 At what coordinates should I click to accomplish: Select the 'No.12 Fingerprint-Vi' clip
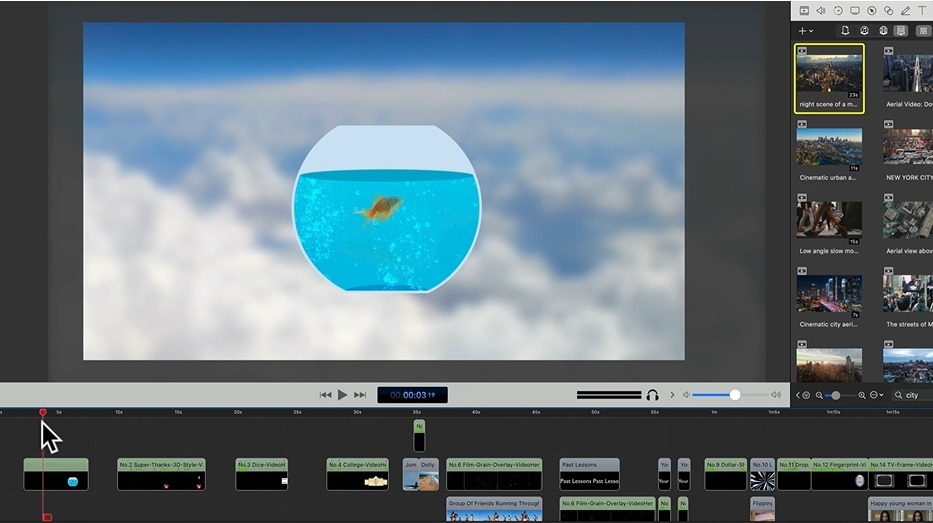coord(839,474)
